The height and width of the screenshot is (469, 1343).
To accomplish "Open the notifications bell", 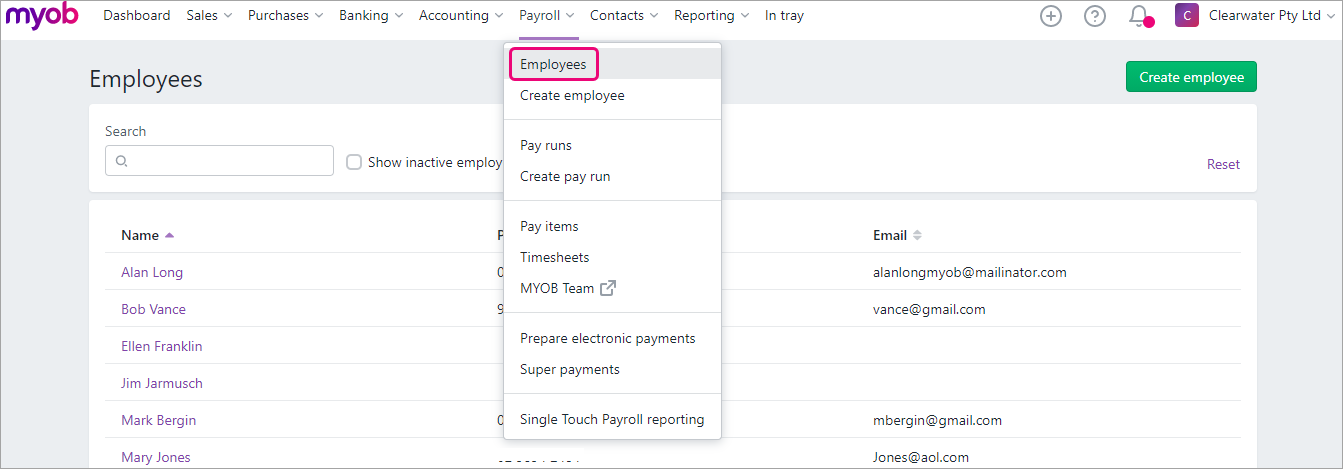I will point(1138,16).
